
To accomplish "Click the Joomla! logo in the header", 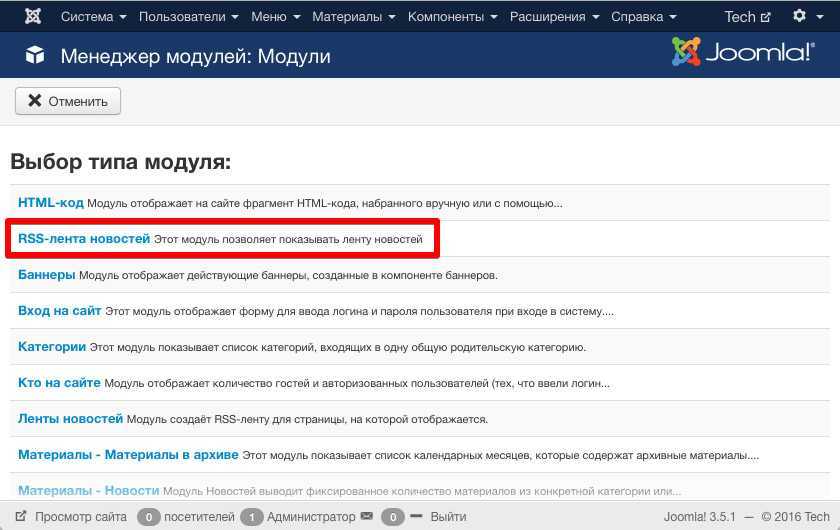I will point(742,53).
